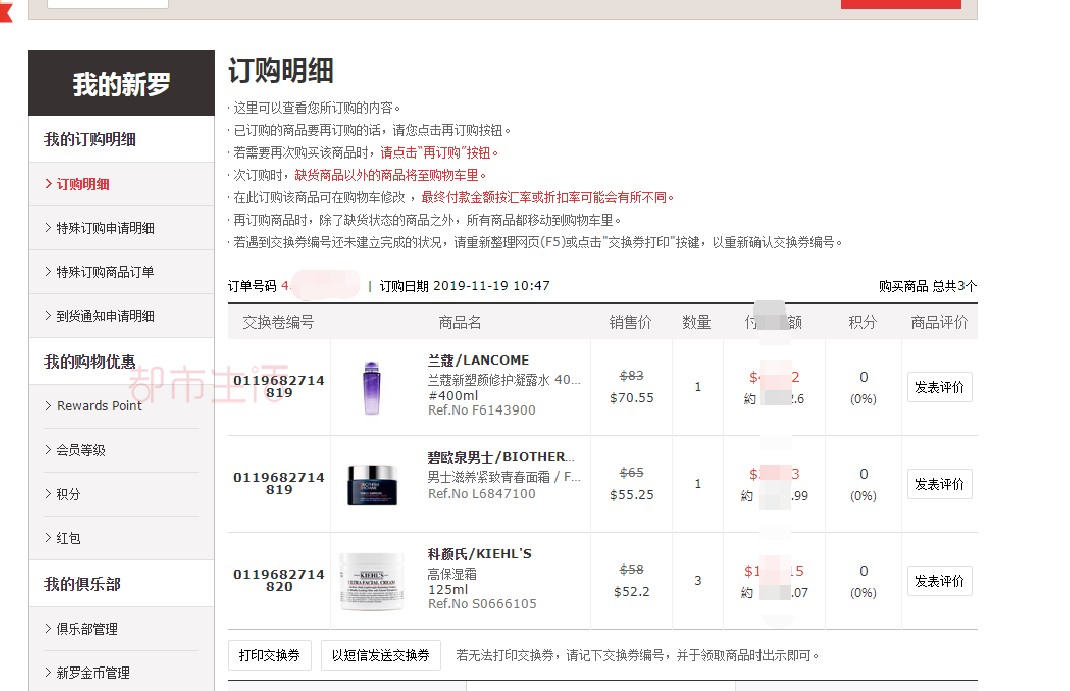The height and width of the screenshot is (691, 1070).
Task: Click the 商品名 column header
Action: coord(460,322)
